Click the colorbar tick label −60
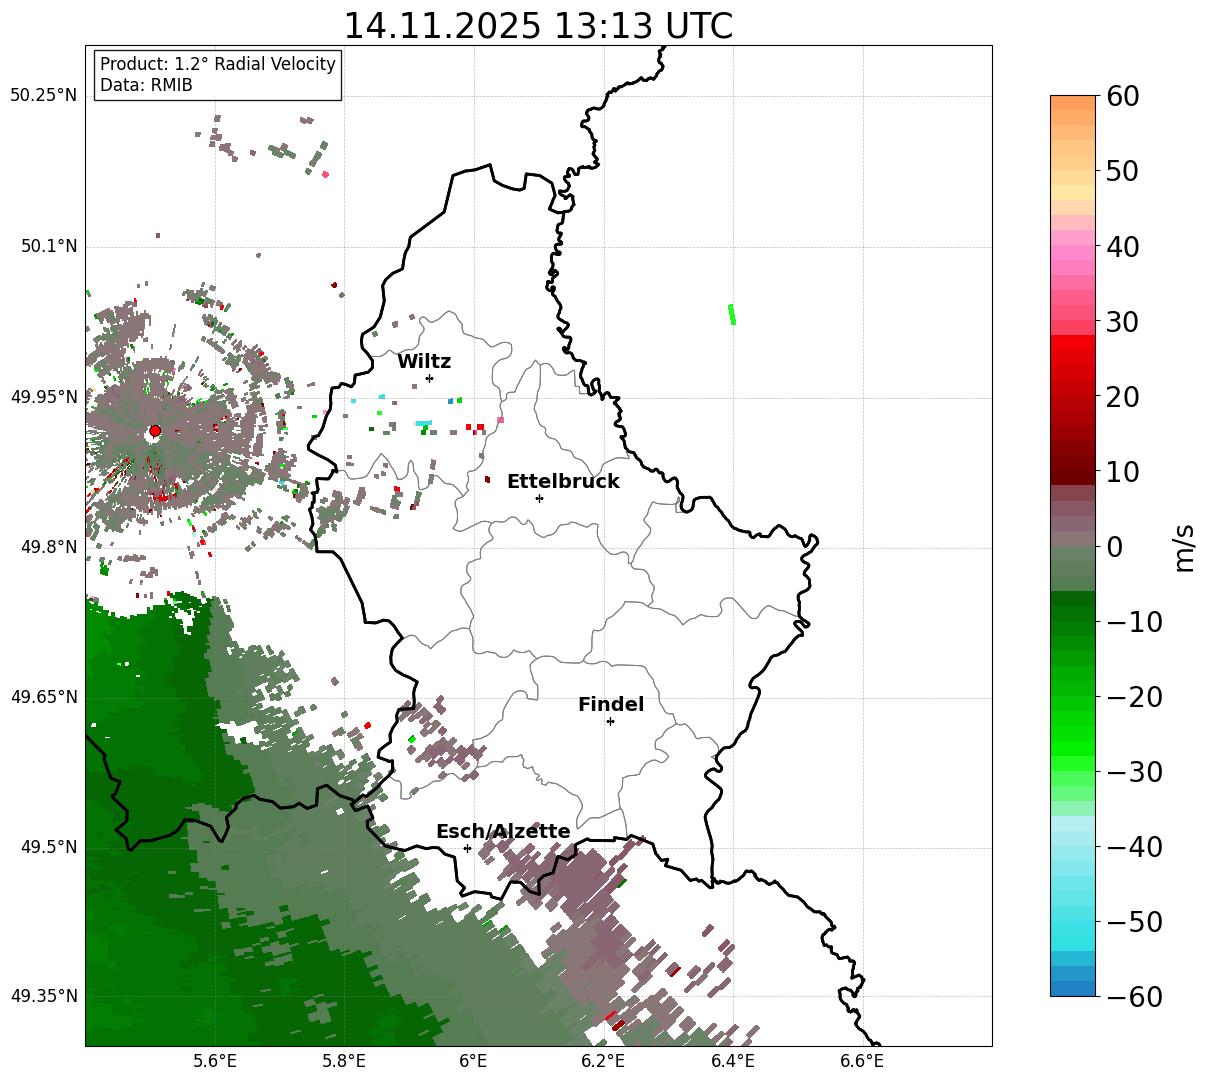Image resolution: width=1207 pixels, height=1081 pixels. (x=1134, y=996)
